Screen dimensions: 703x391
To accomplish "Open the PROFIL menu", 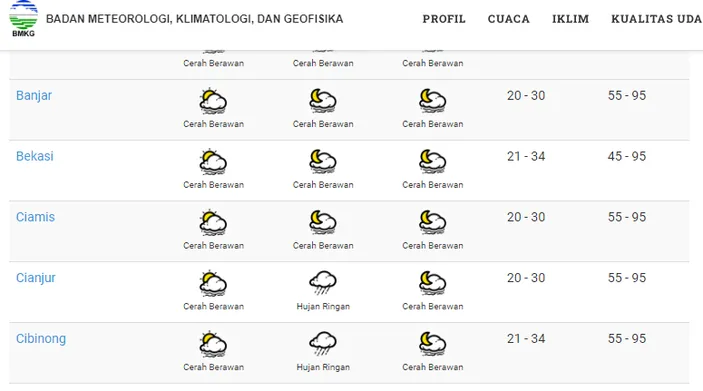I will [x=444, y=19].
